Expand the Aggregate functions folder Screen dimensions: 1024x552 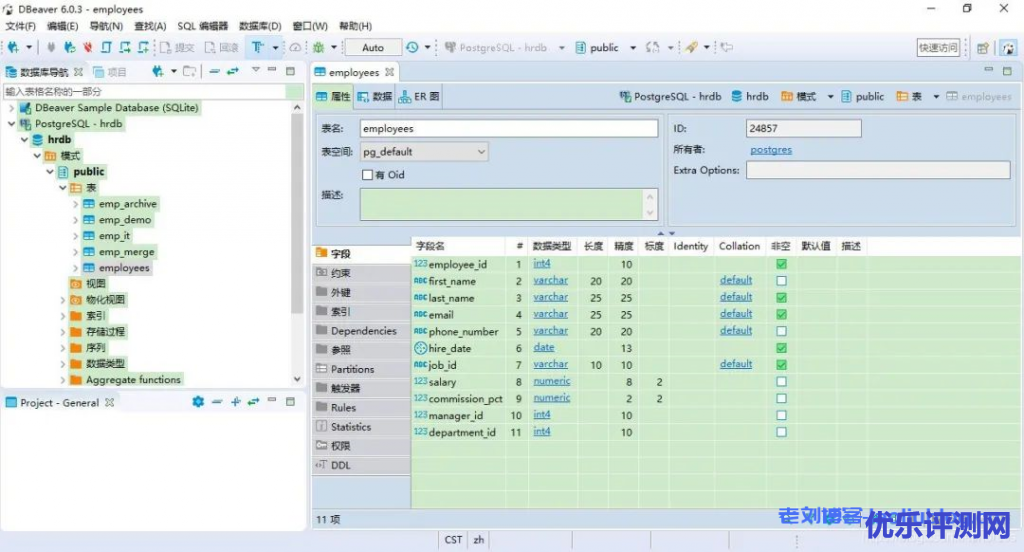pyautogui.click(x=63, y=380)
